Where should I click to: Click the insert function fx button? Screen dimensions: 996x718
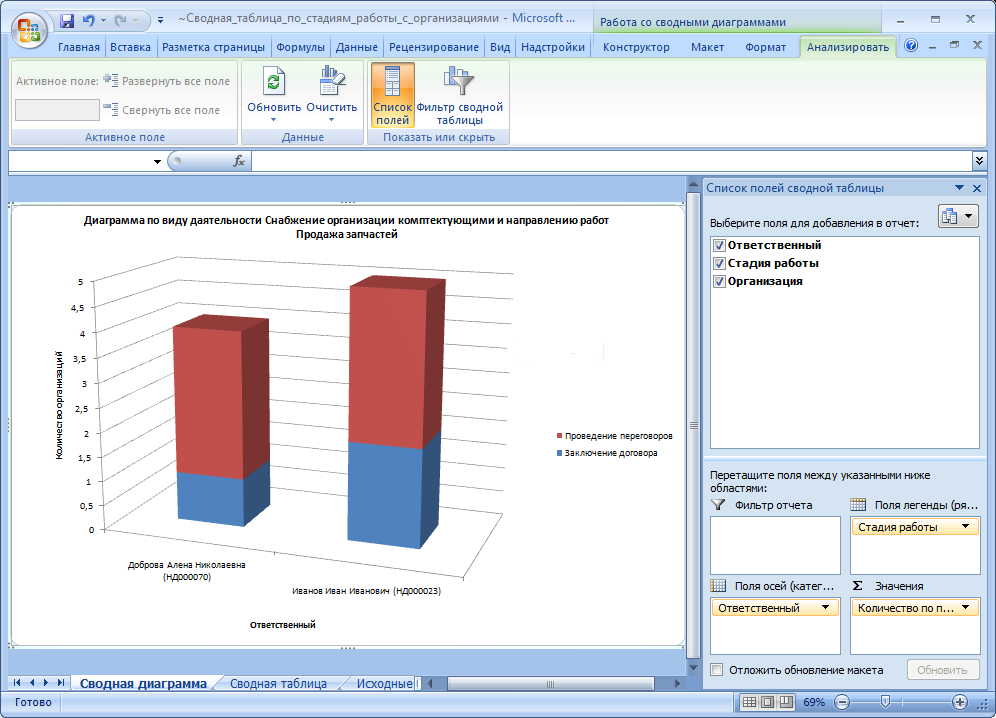[x=239, y=161]
